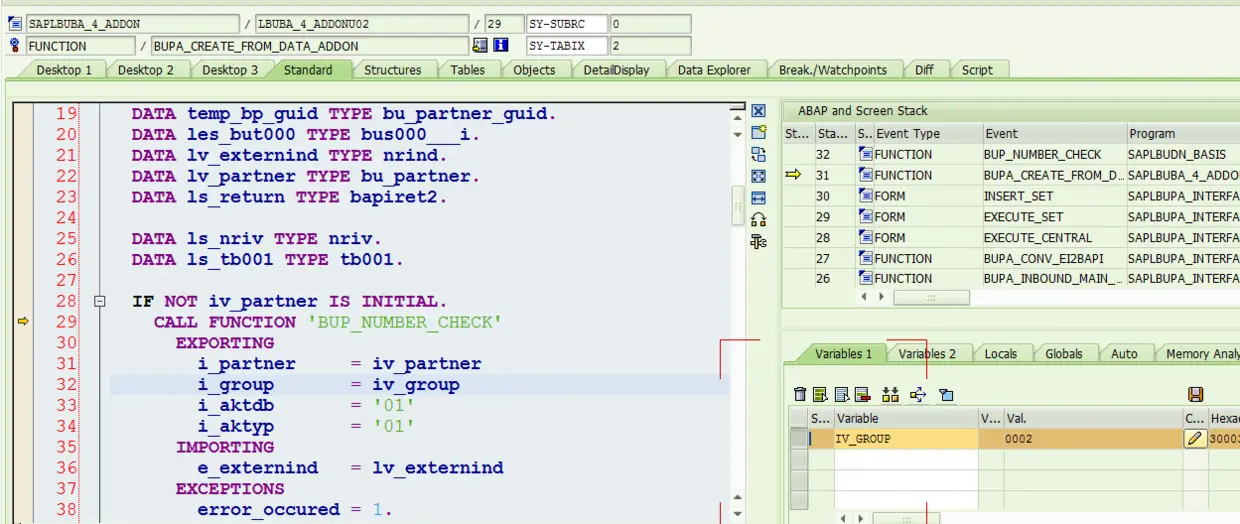Click the New Tool icon beside the editor
The width and height of the screenshot is (1240, 524).
click(758, 132)
